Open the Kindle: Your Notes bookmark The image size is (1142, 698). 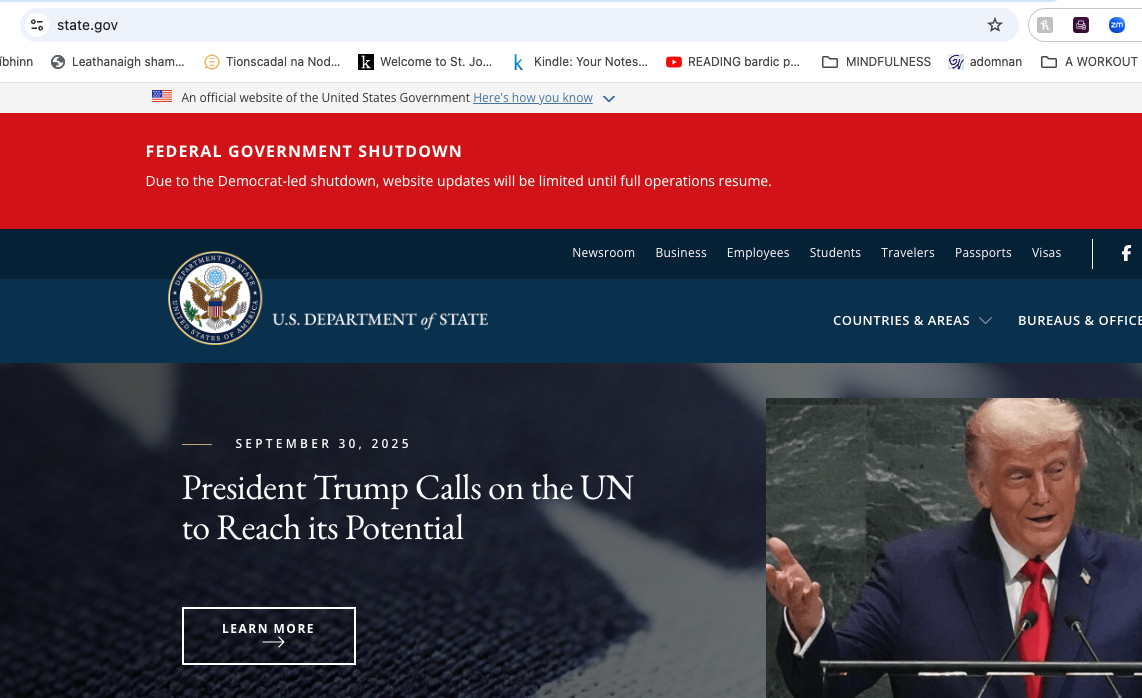[x=580, y=62]
